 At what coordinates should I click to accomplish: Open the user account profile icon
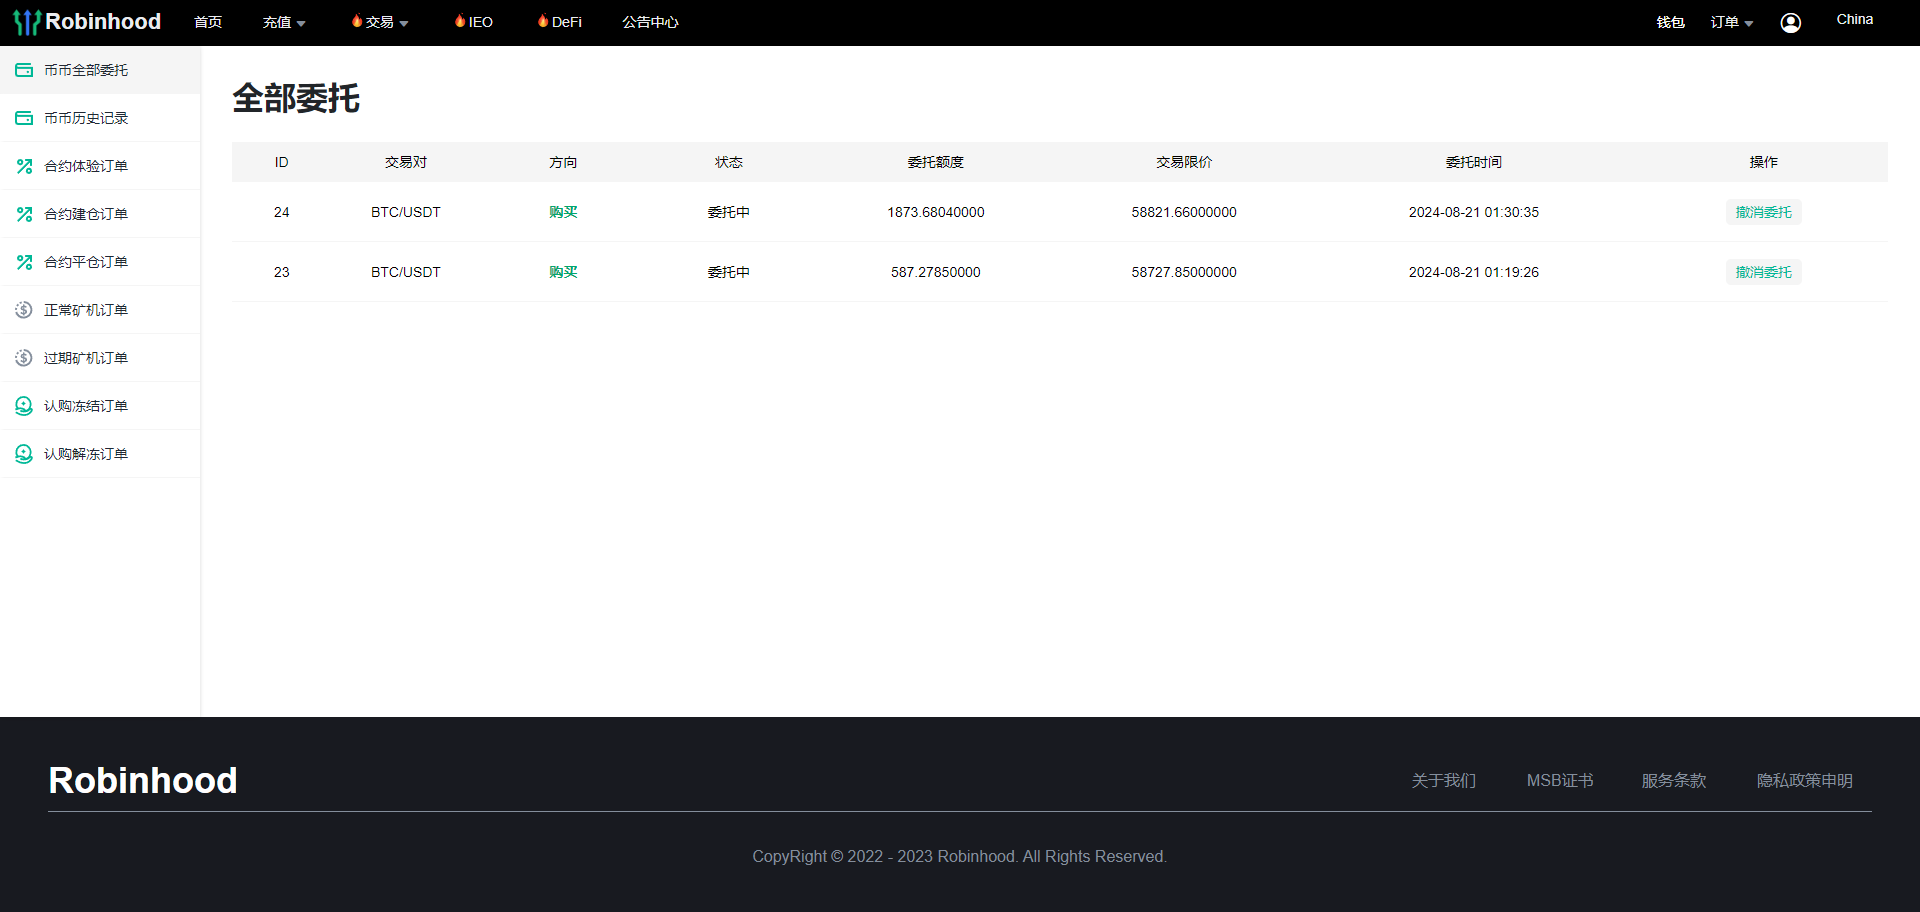(1791, 23)
